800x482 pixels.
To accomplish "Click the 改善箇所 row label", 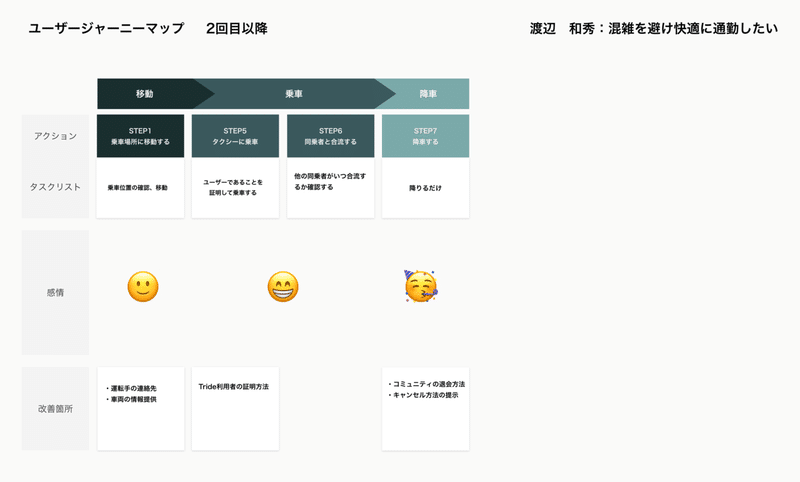I will [x=55, y=409].
